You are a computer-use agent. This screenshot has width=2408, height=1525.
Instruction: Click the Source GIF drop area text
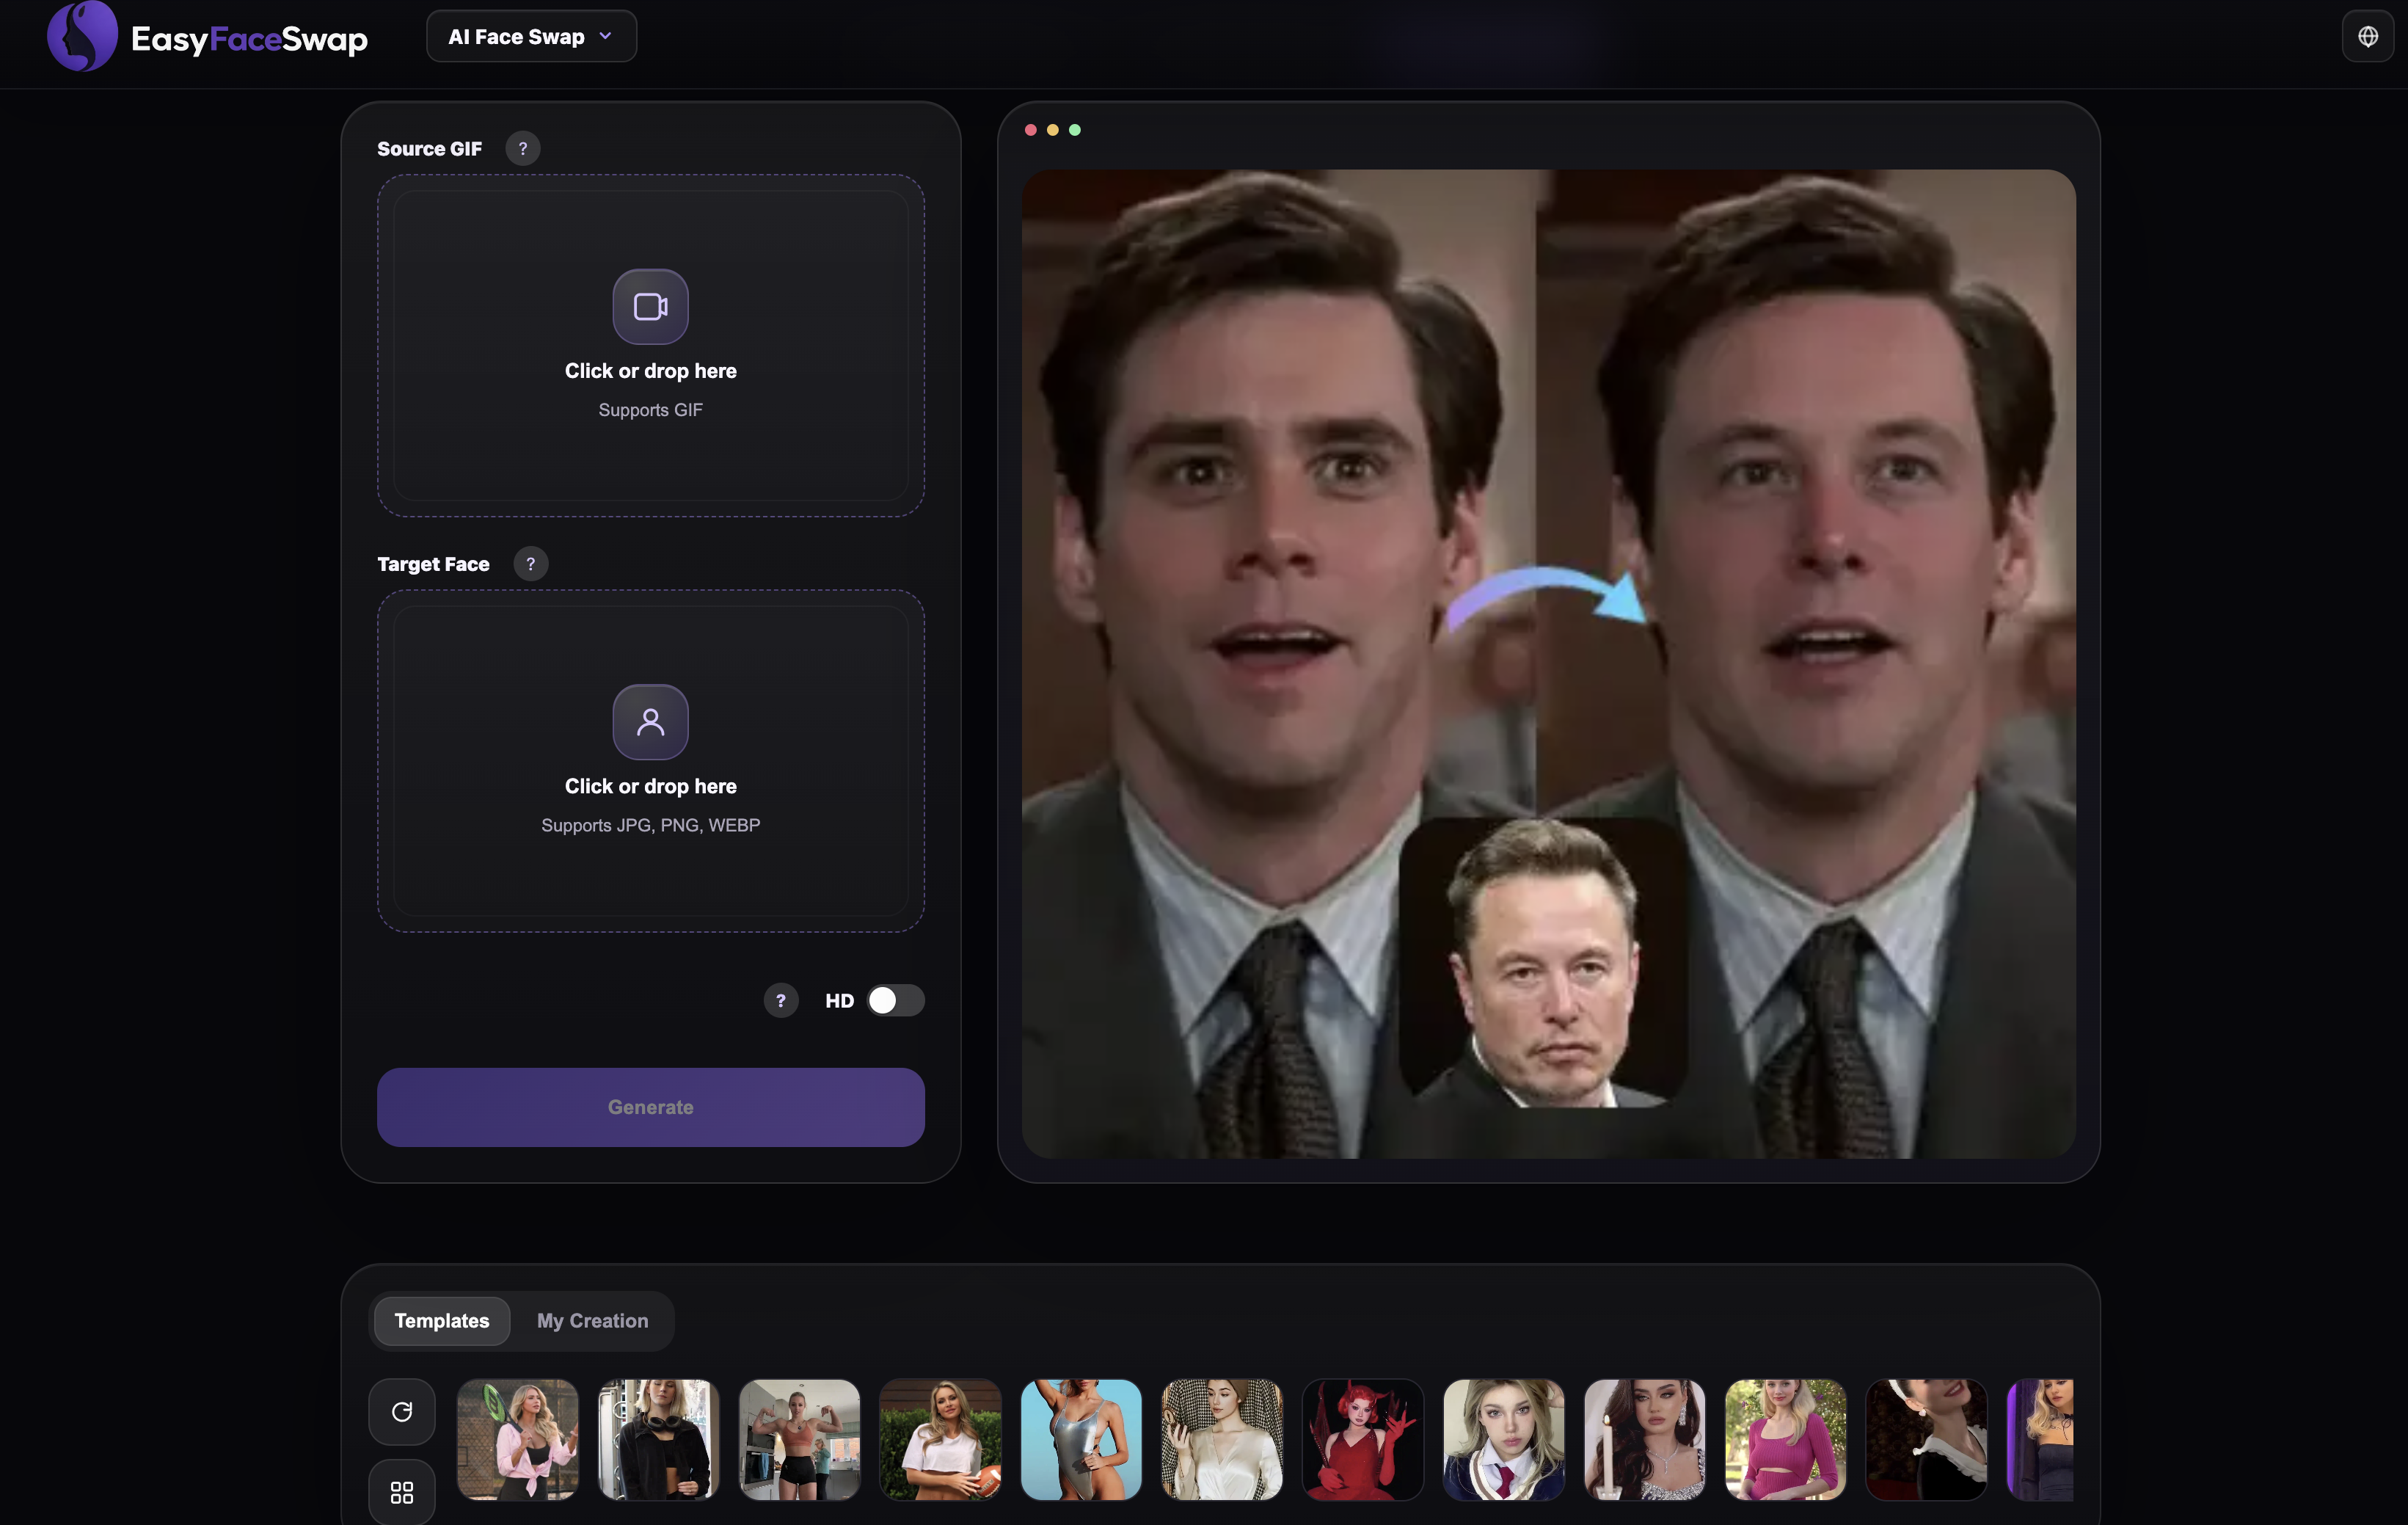point(650,371)
